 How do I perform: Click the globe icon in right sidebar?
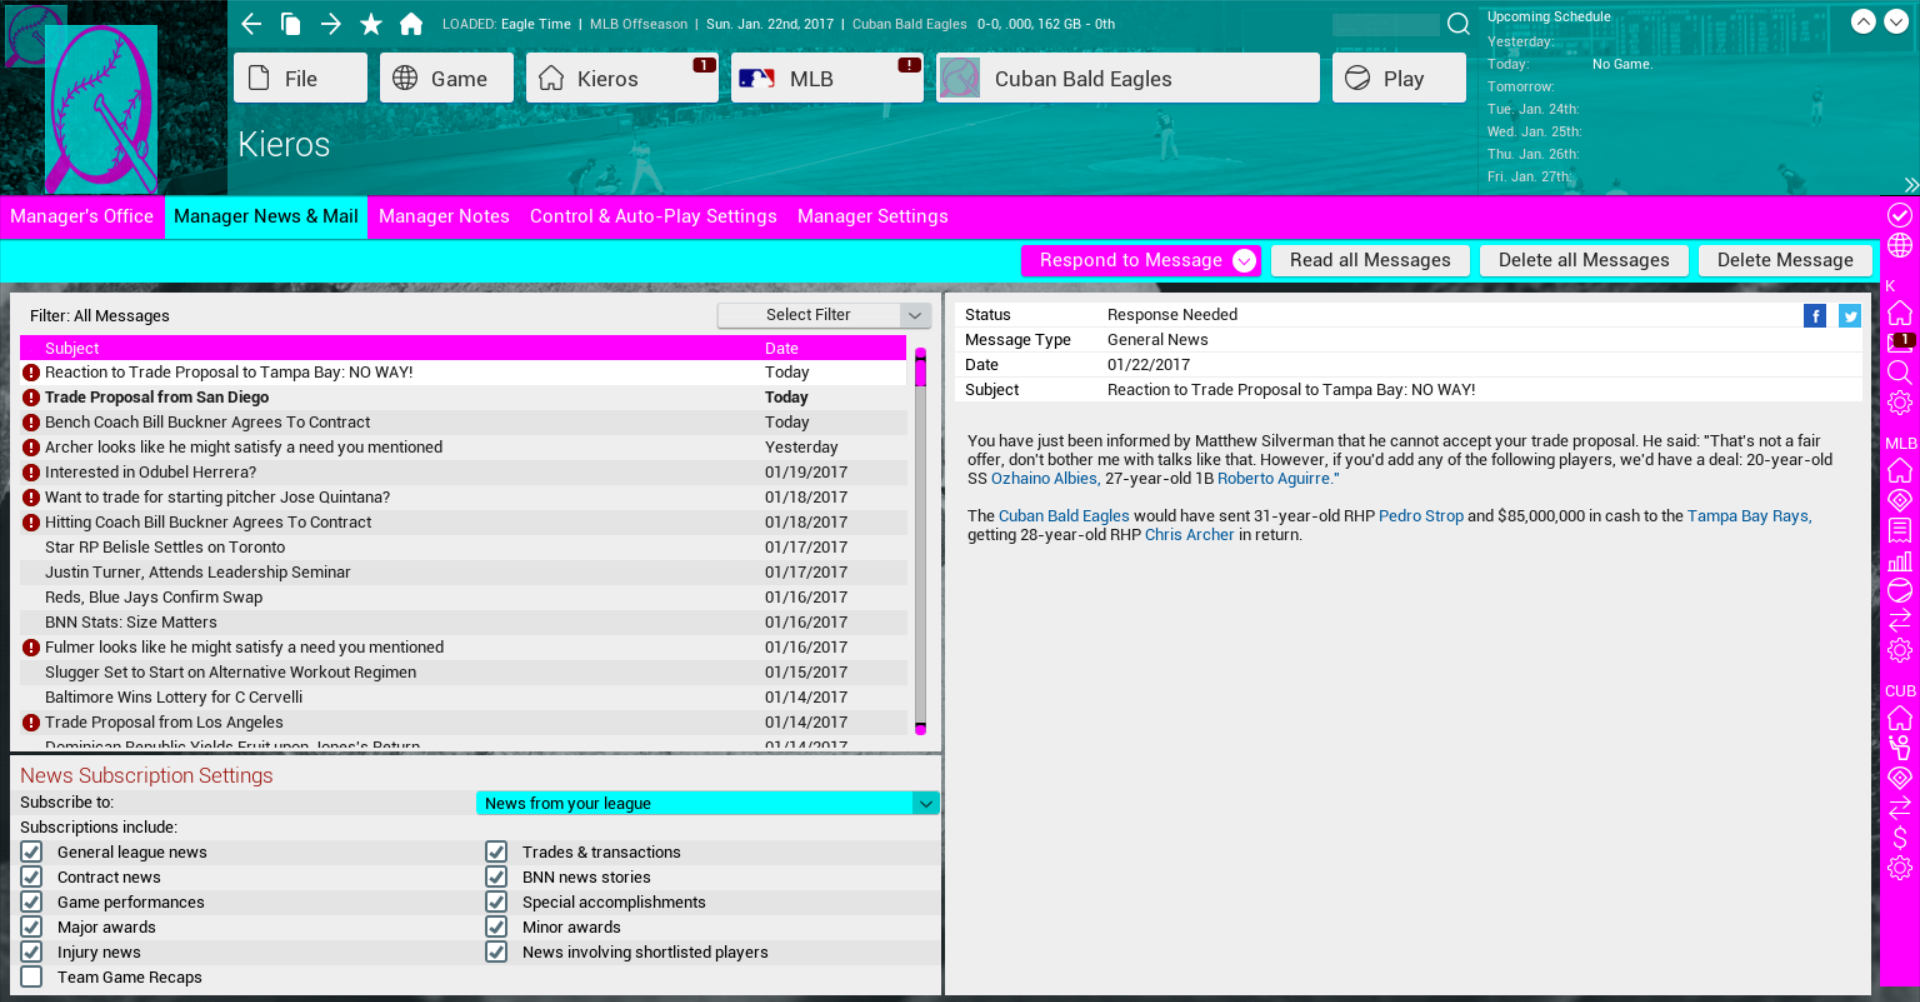(x=1900, y=245)
